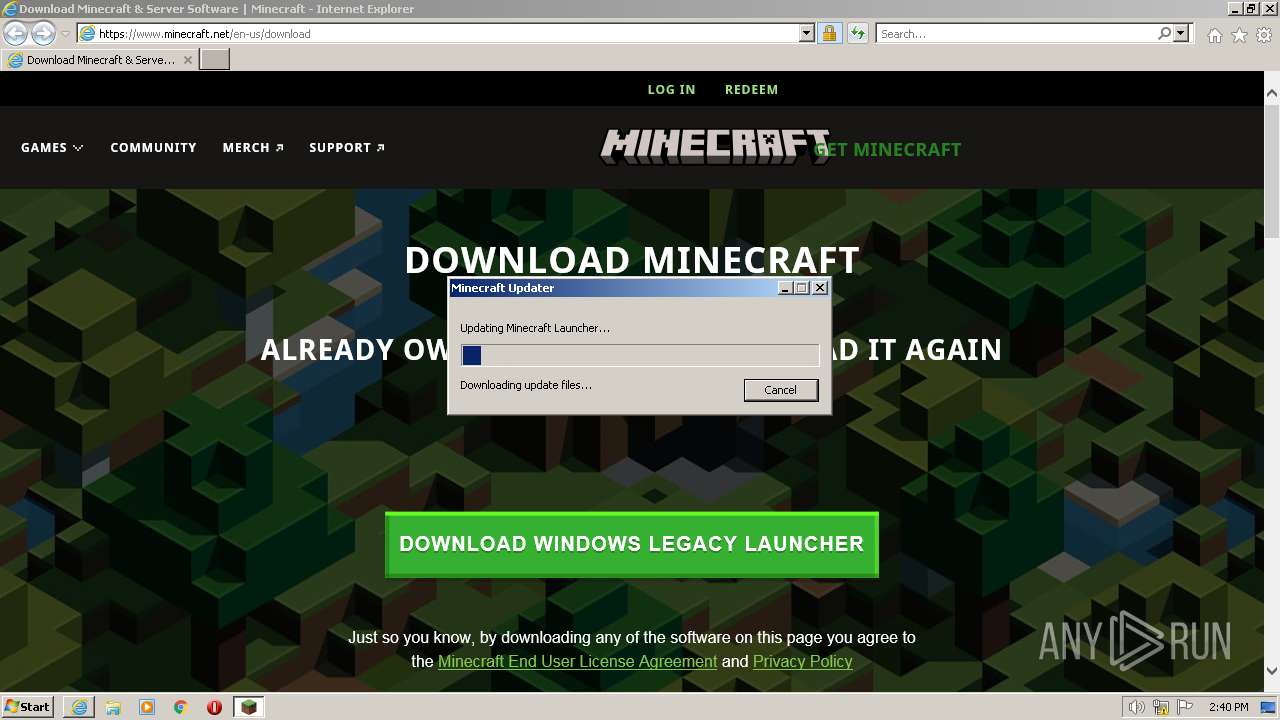
Task: Open the SUPPORT menu link
Action: click(x=347, y=147)
